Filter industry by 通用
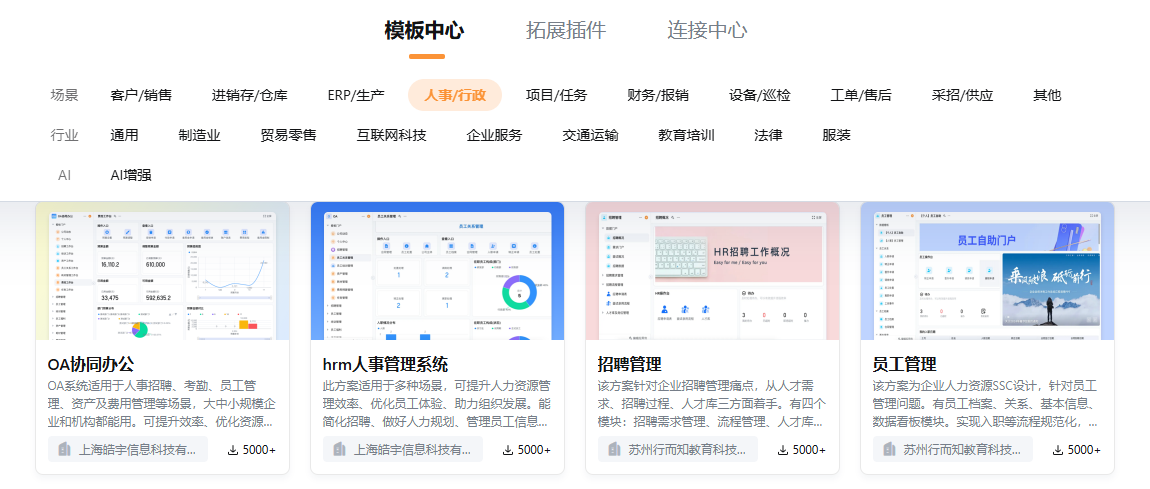Image resolution: width=1150 pixels, height=489 pixels. coord(124,135)
